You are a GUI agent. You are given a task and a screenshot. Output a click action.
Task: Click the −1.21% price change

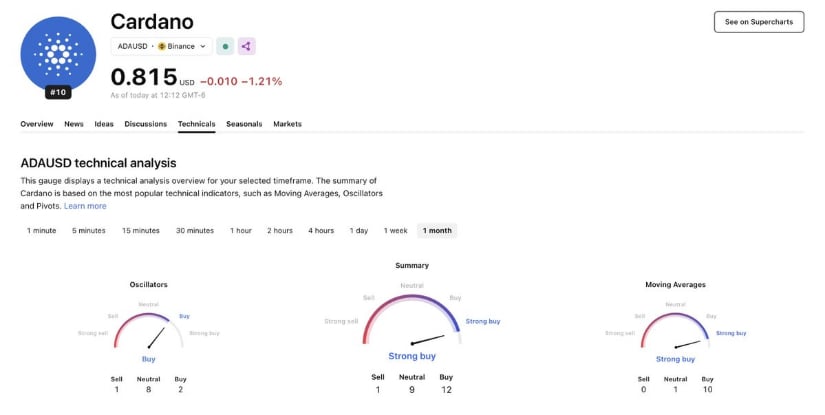(262, 82)
